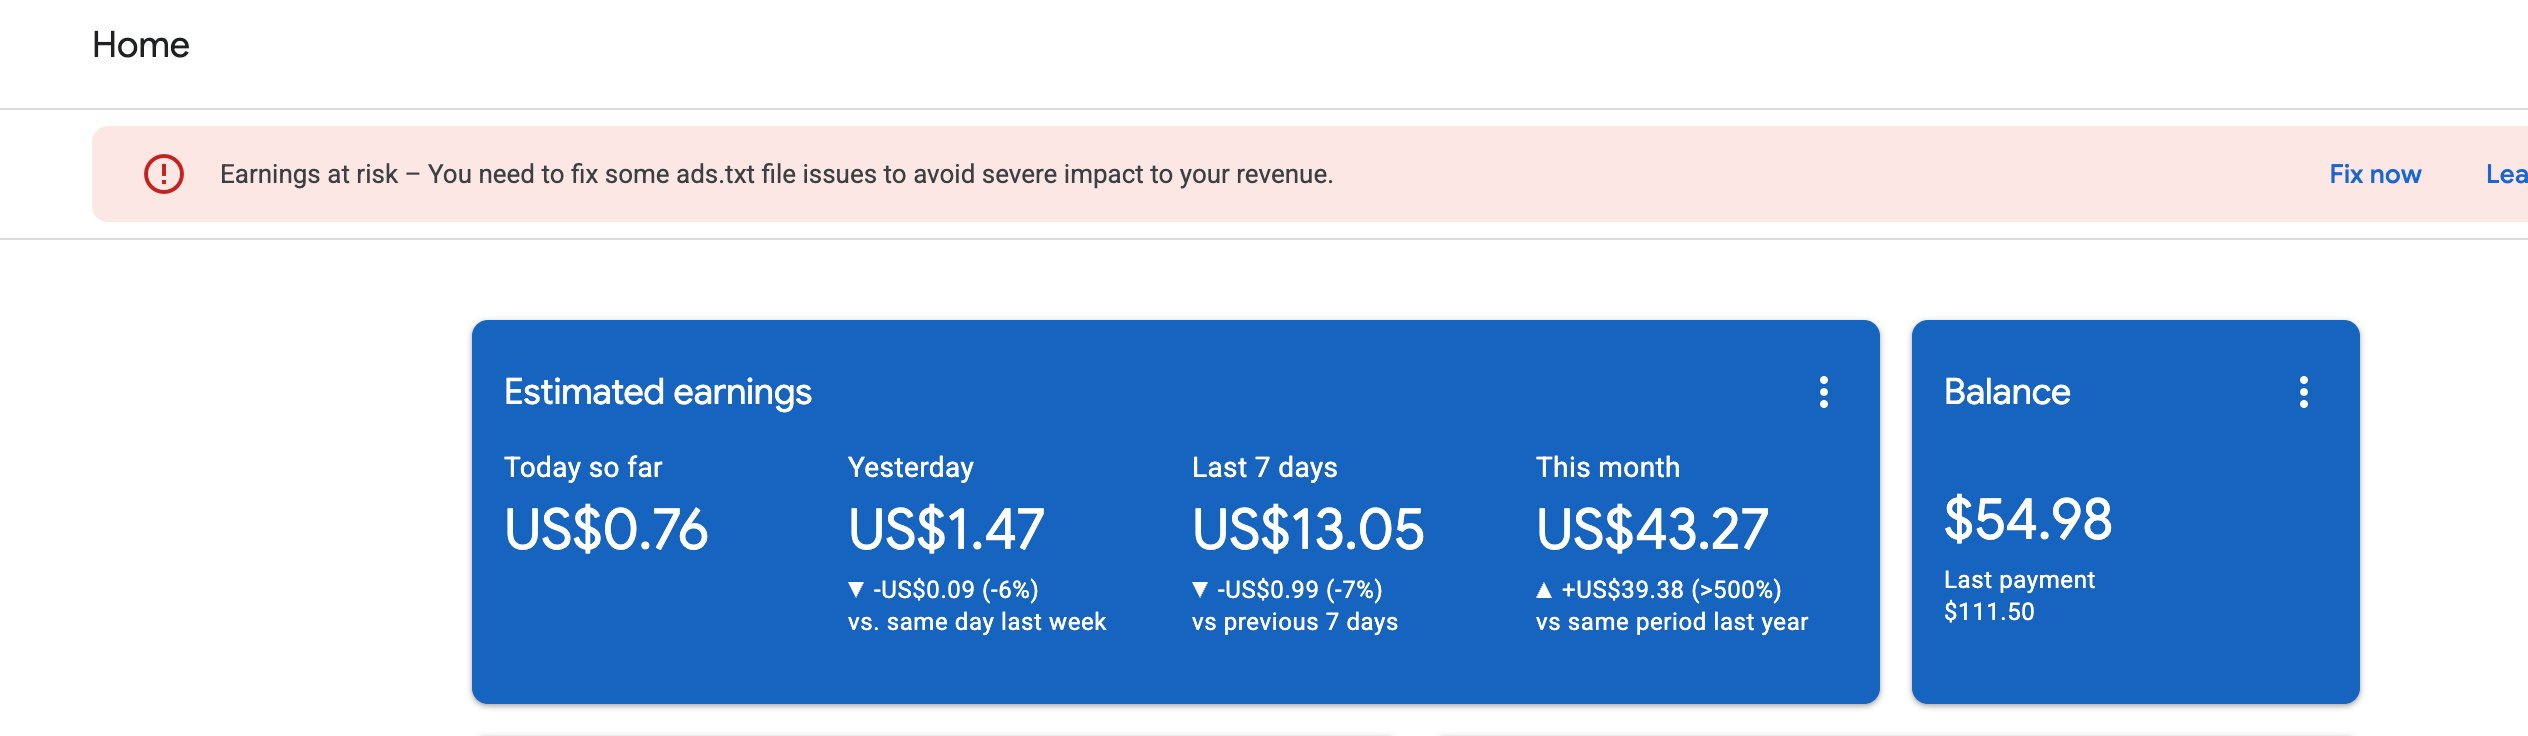Select This month US$43.27 figure
Viewport: 2528px width, 736px height.
coord(1652,529)
